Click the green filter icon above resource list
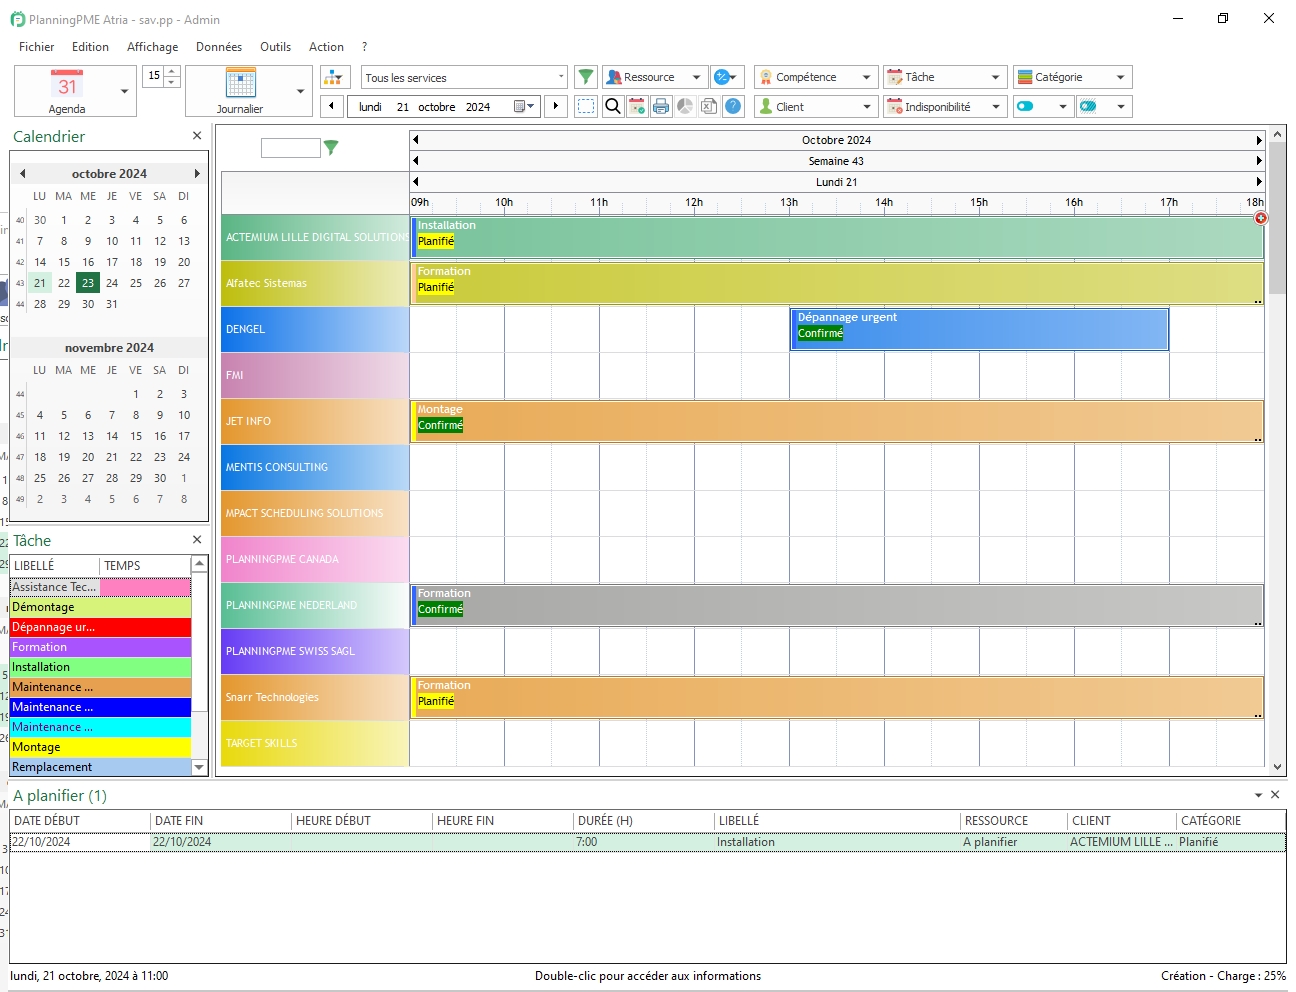The height and width of the screenshot is (992, 1296). point(331,148)
